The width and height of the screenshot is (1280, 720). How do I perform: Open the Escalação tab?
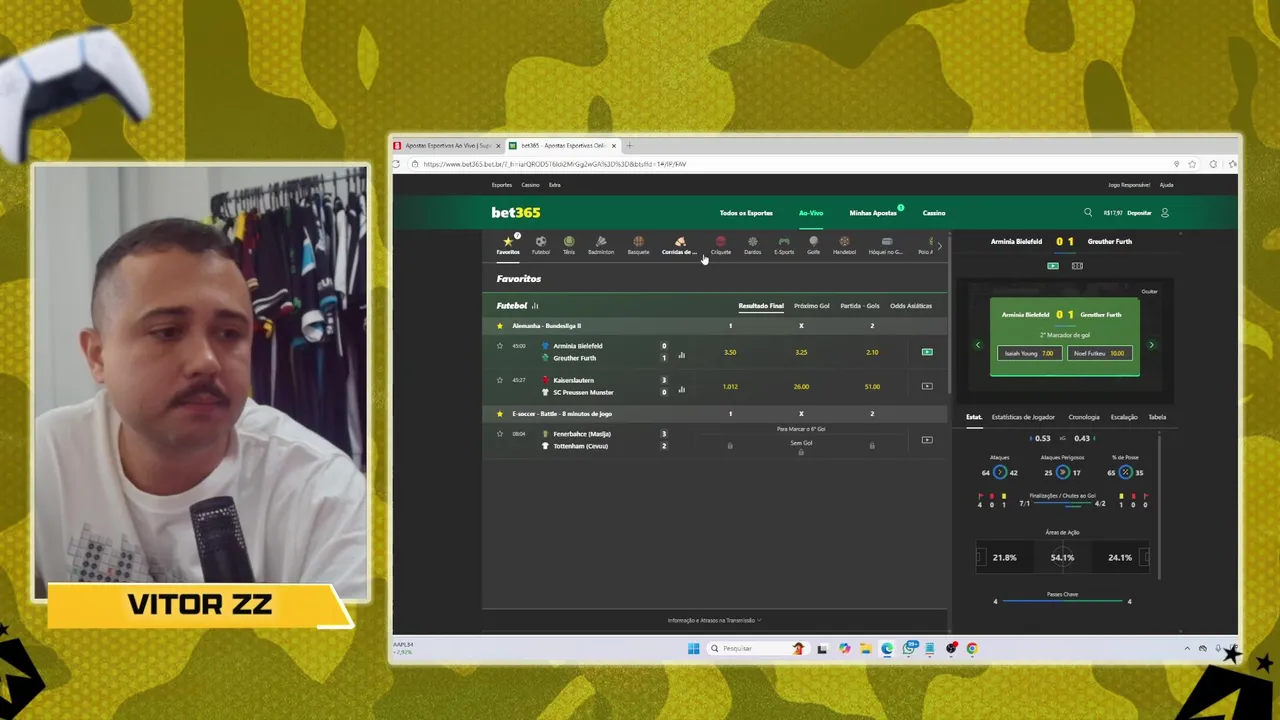(x=1124, y=417)
